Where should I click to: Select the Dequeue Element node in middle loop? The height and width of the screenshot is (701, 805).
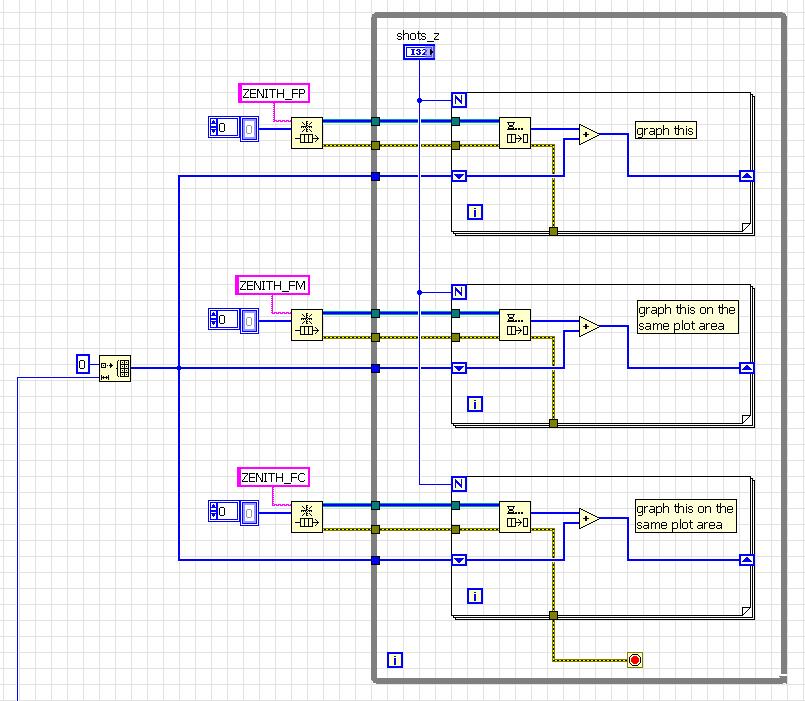[515, 325]
